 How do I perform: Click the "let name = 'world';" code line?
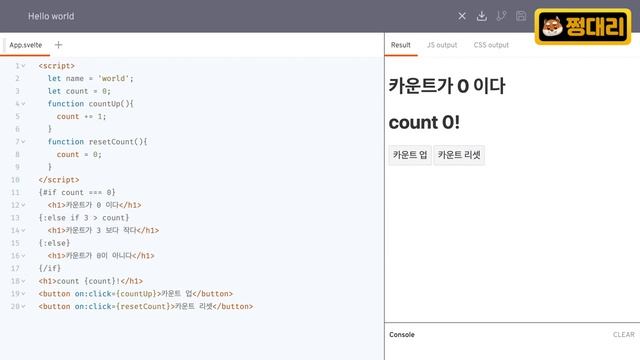91,78
